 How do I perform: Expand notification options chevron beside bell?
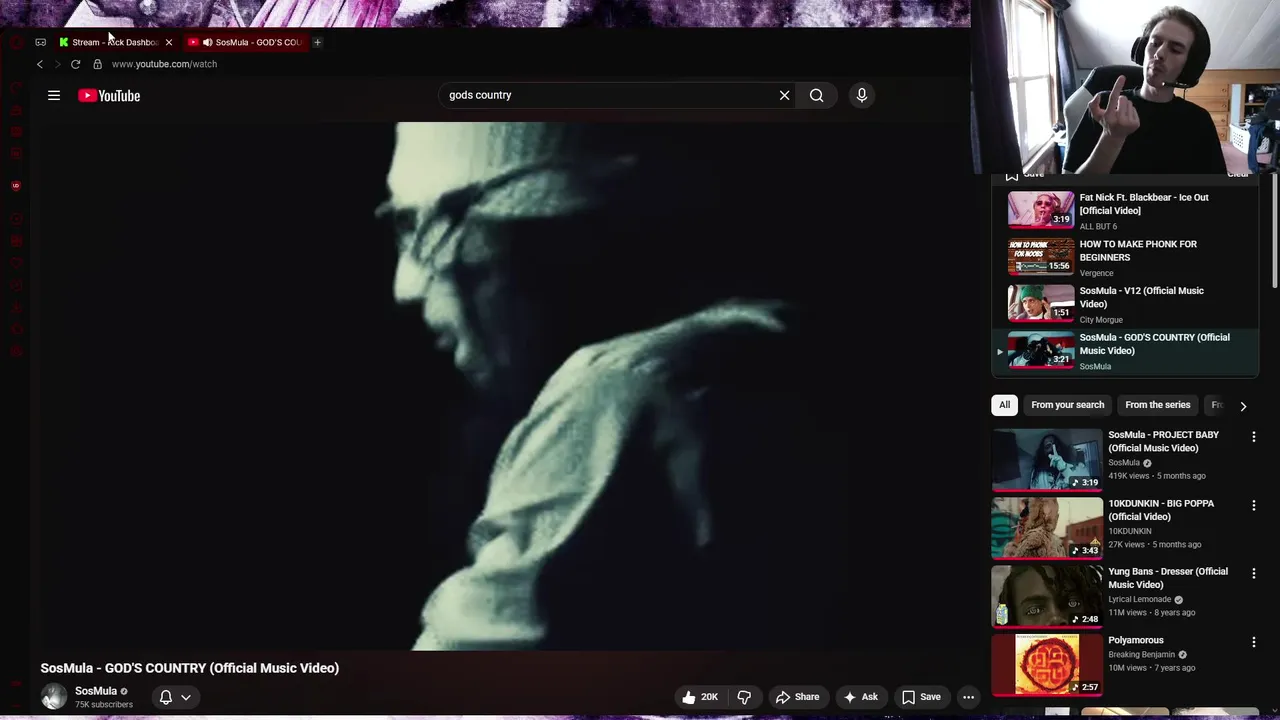186,697
